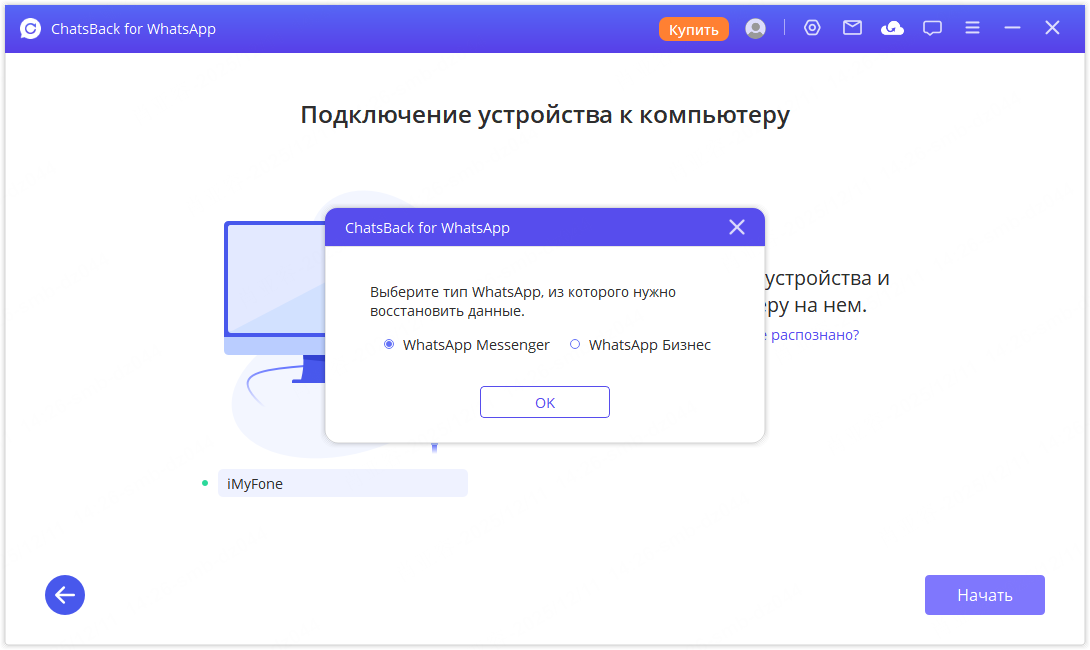Screen dimensions: 1090x650
Task: Click the green device connection indicator
Action: tap(207, 482)
